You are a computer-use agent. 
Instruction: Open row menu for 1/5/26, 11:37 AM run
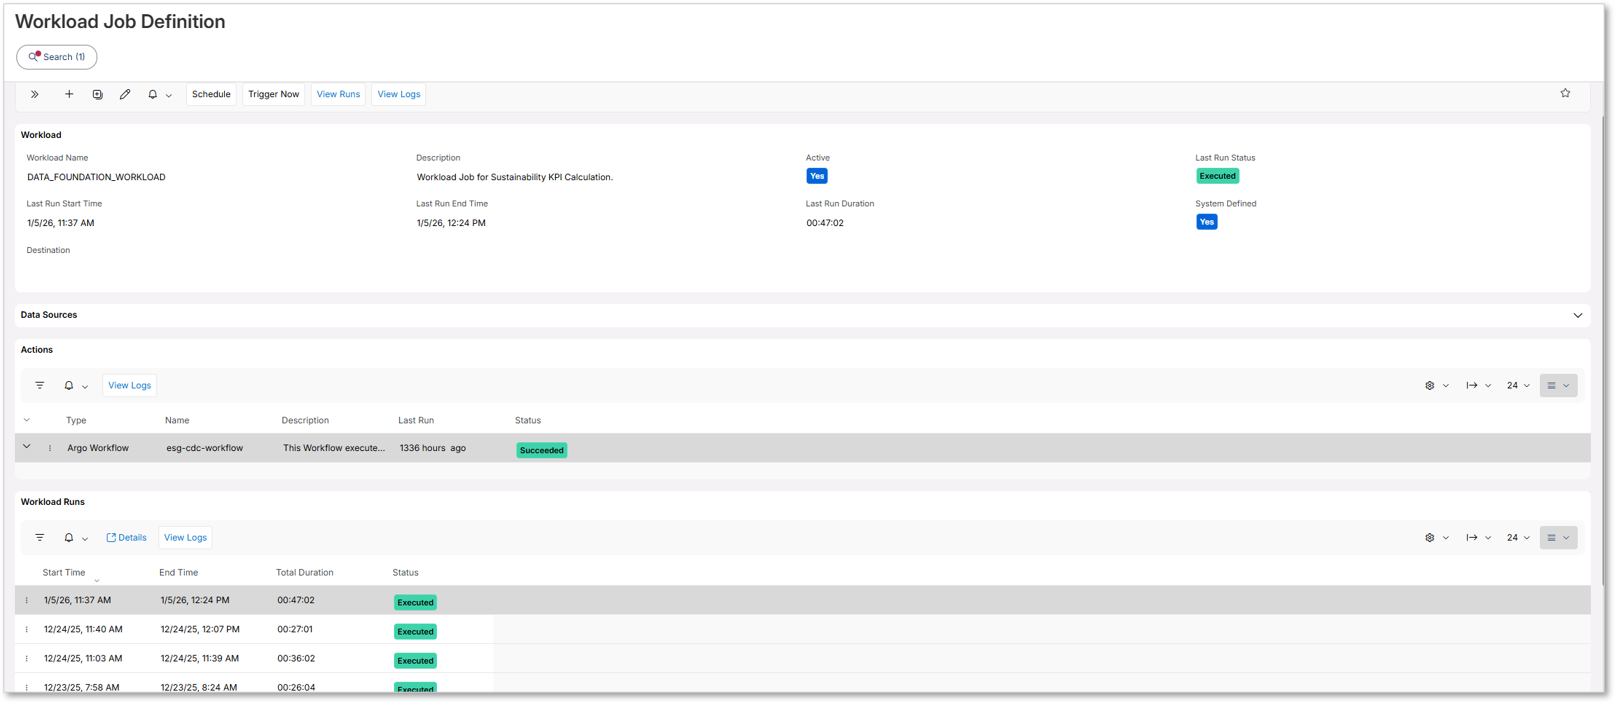click(27, 600)
